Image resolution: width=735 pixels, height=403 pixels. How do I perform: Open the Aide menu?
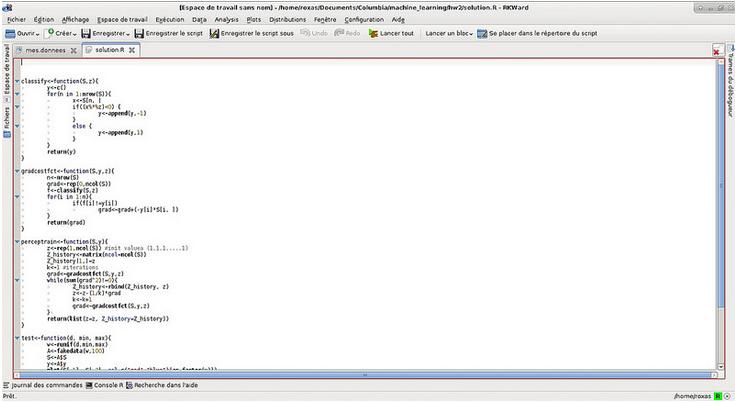(398, 20)
